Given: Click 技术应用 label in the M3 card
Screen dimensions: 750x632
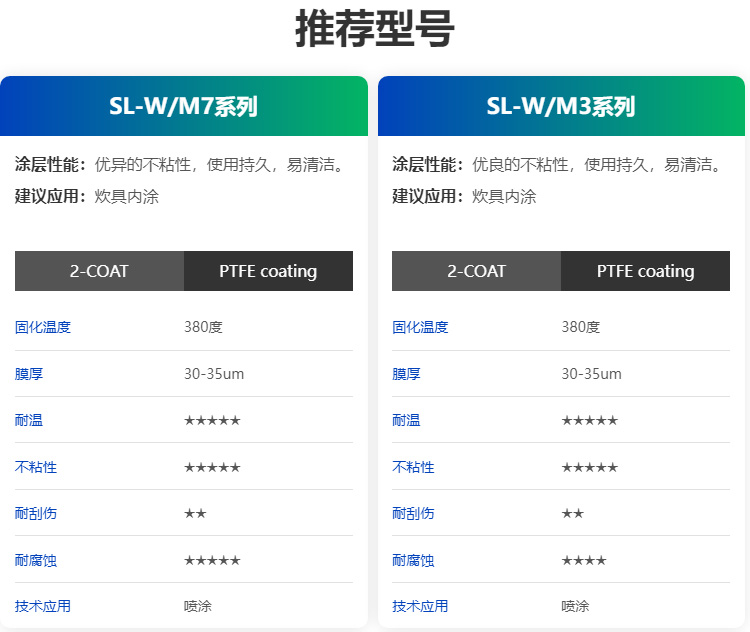Looking at the screenshot, I should click(420, 606).
